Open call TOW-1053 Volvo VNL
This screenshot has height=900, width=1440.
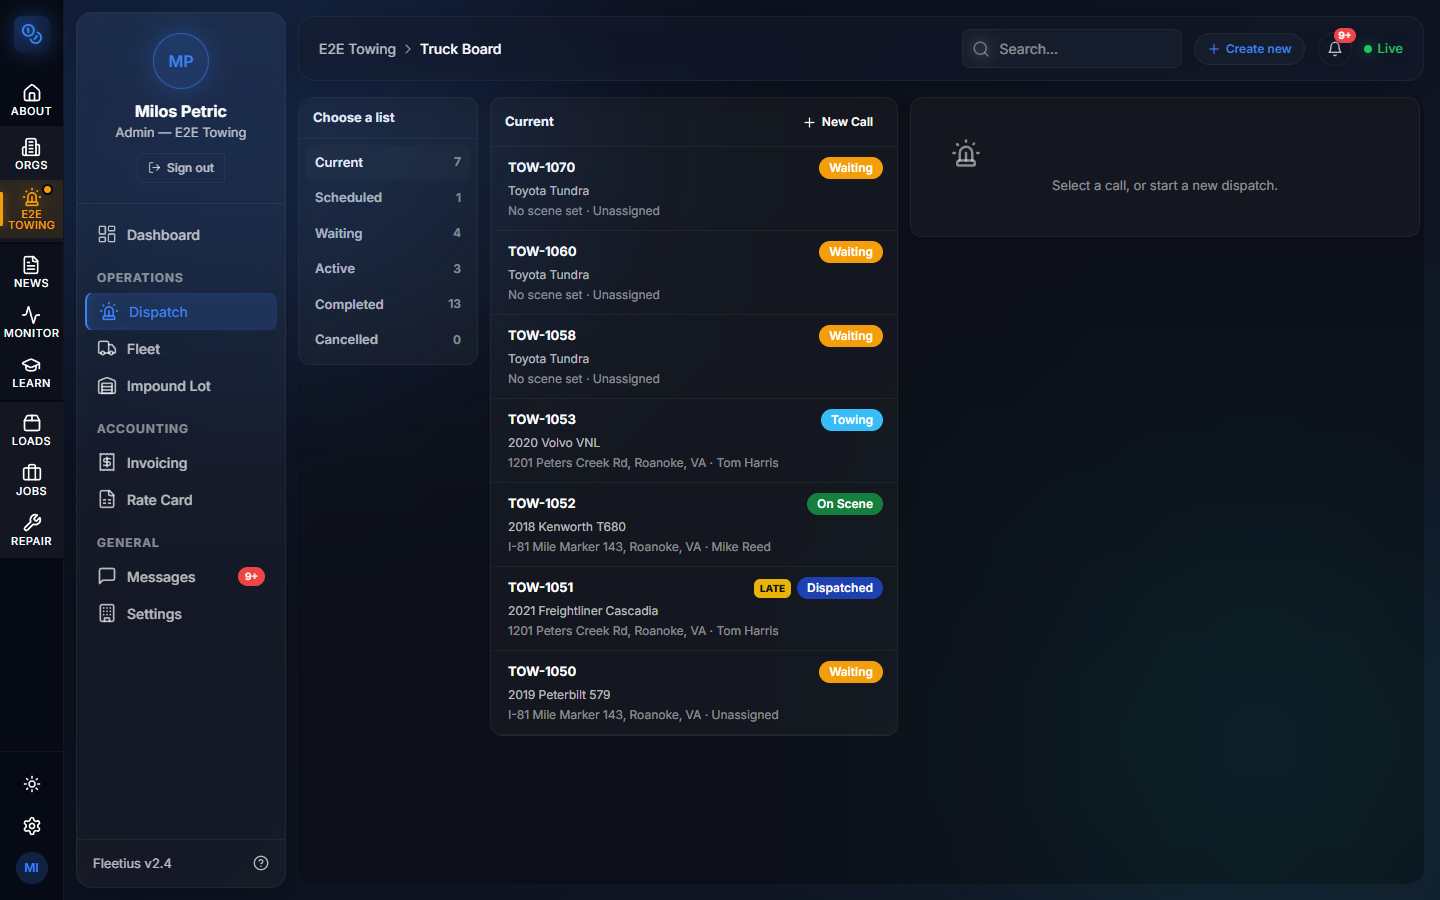tap(694, 441)
